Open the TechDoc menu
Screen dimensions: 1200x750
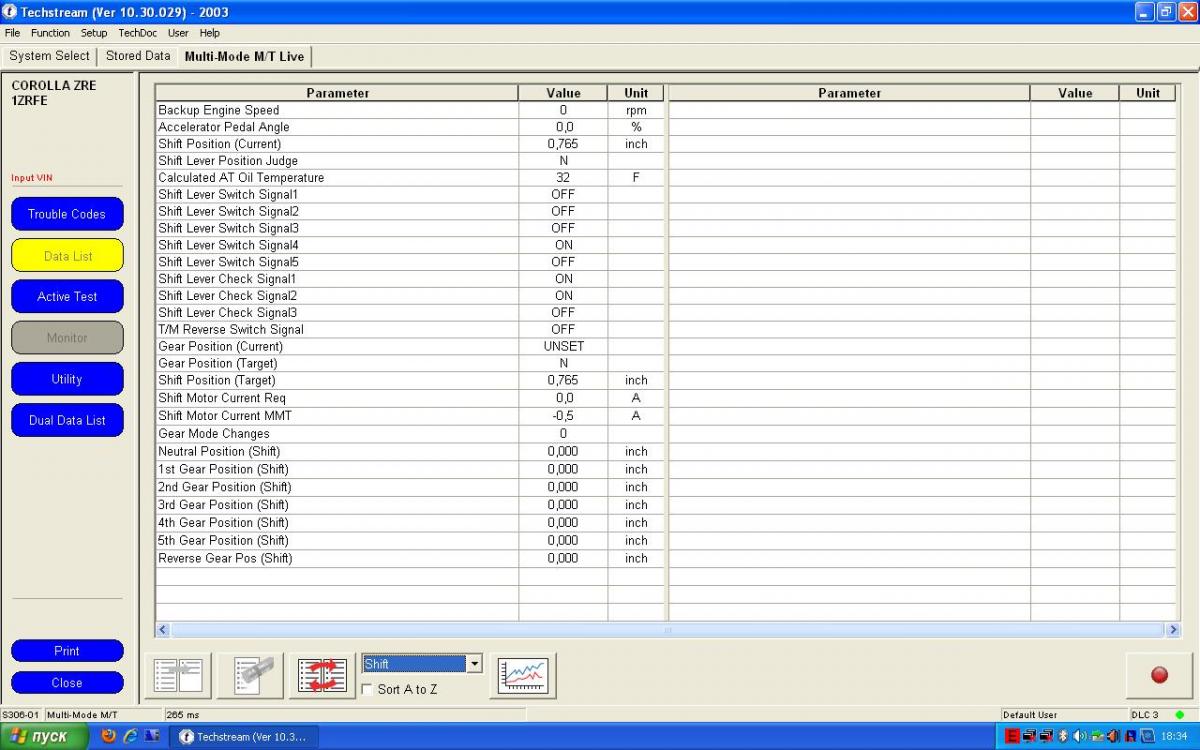(138, 33)
